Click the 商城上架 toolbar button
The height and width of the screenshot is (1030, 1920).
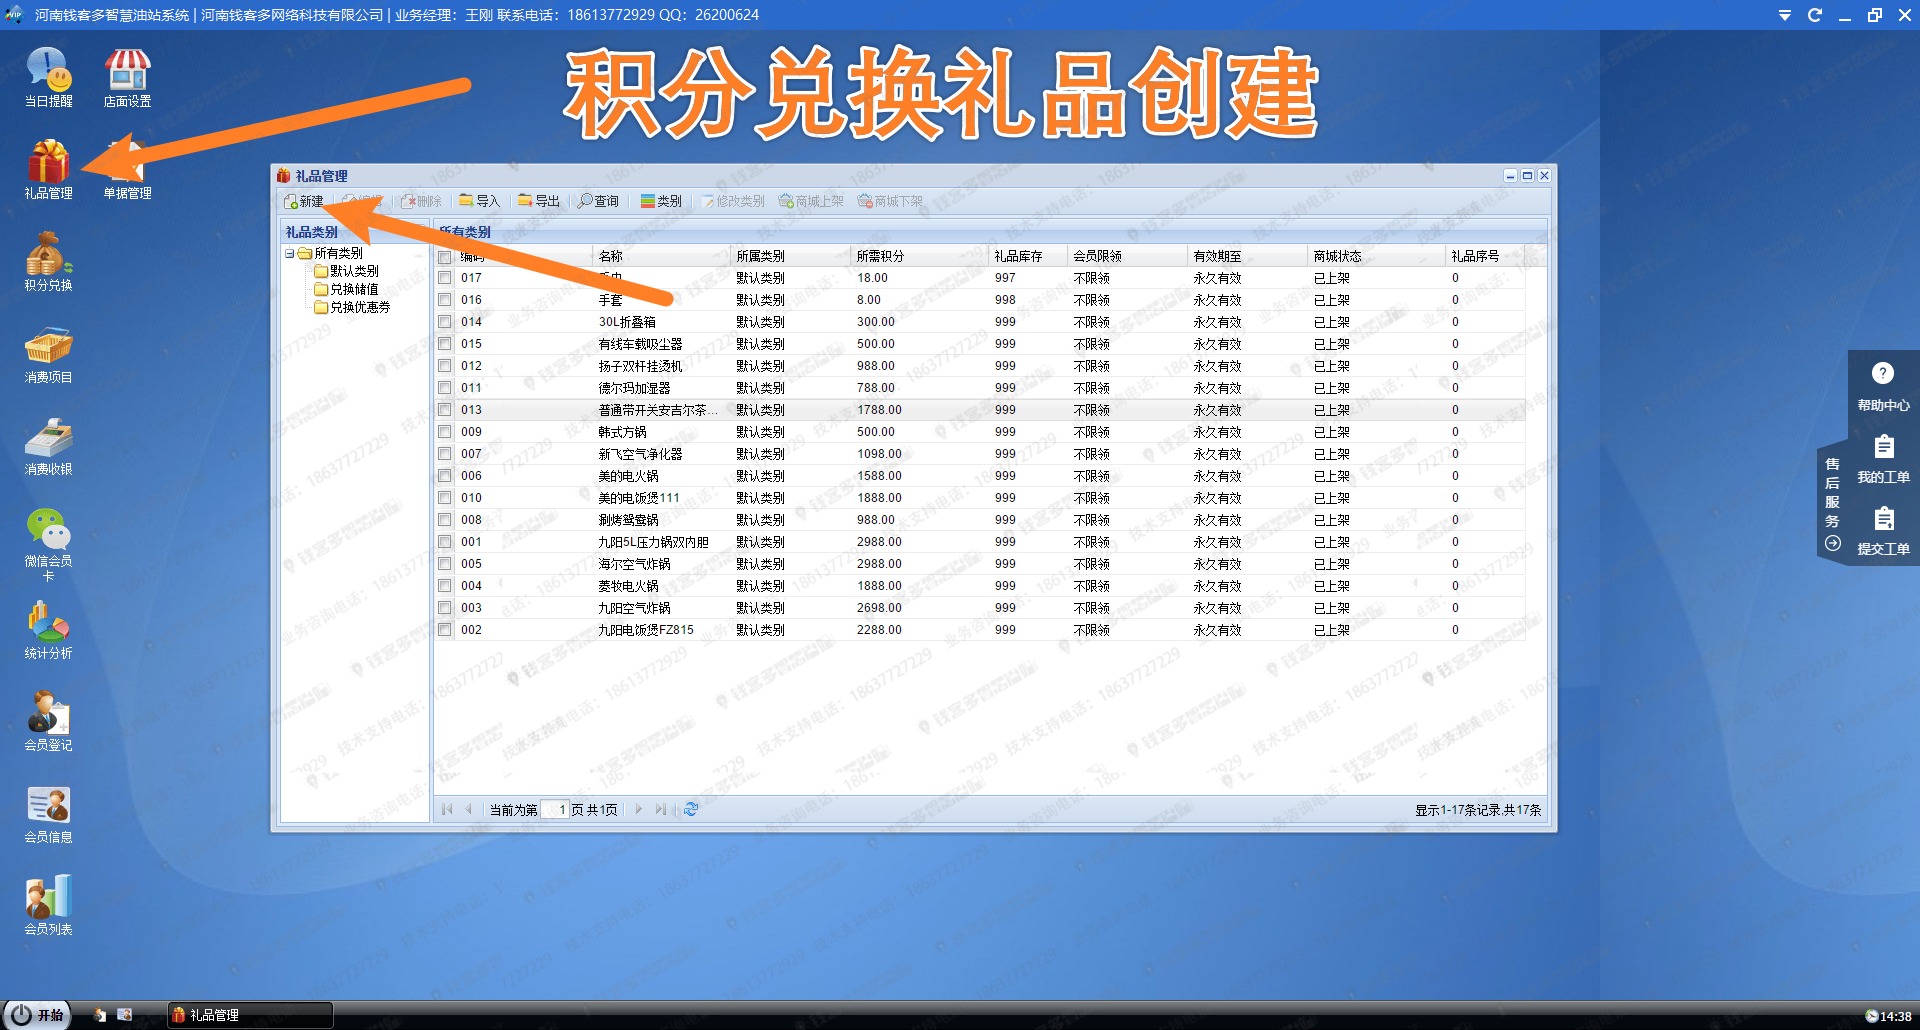(x=811, y=201)
